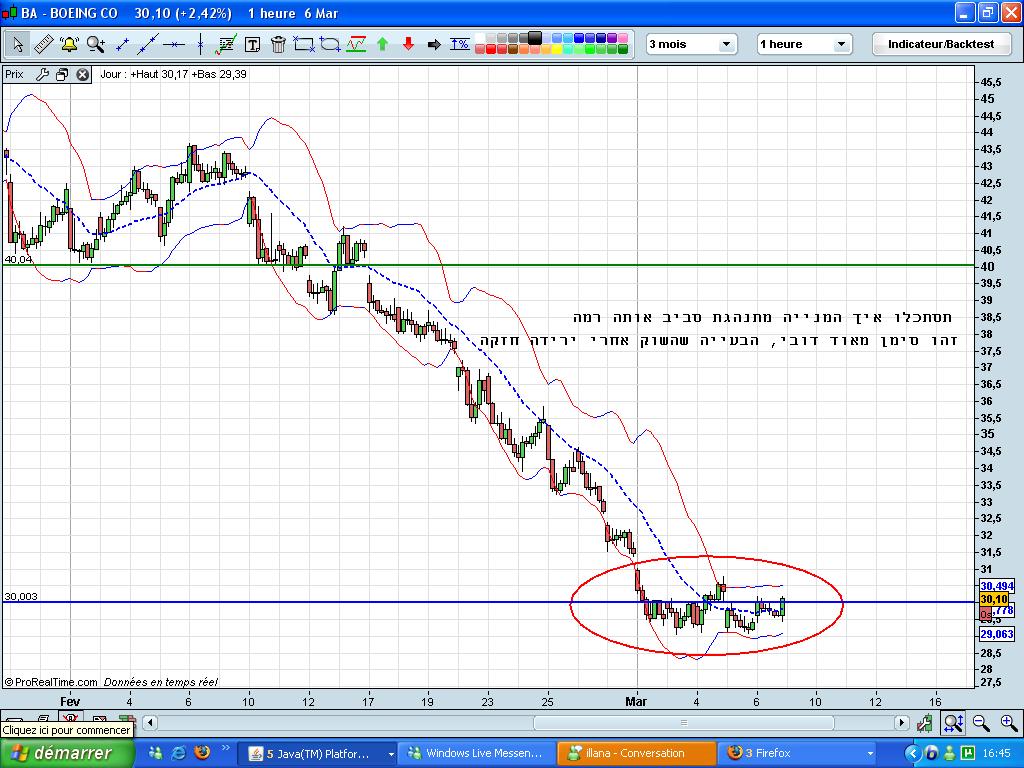Click the 16:45 system clock
The height and width of the screenshot is (768, 1024).
(x=997, y=754)
